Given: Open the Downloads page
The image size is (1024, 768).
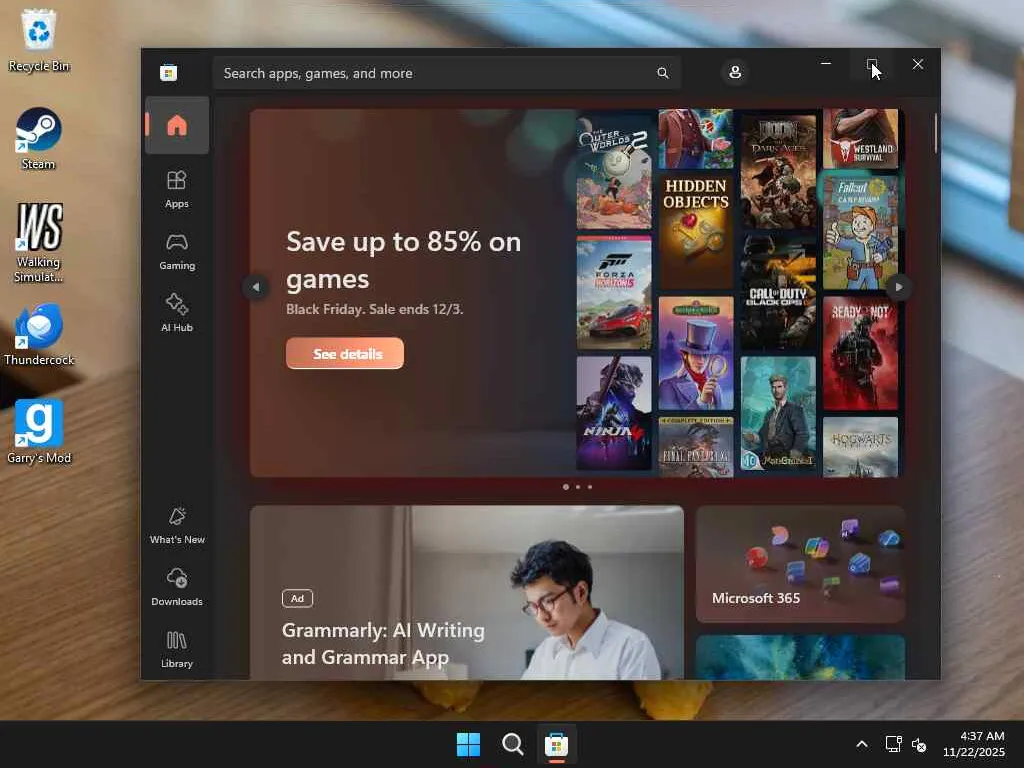Looking at the screenshot, I should click(x=177, y=586).
